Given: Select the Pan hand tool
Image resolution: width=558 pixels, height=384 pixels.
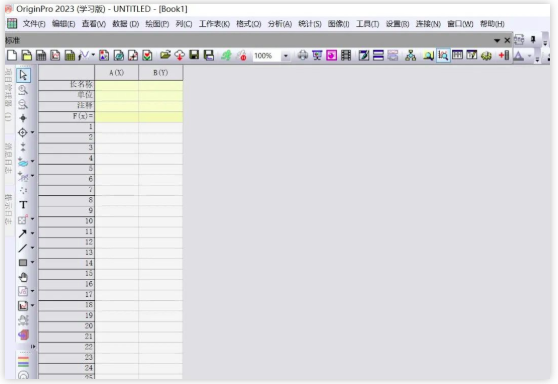Looking at the screenshot, I should pos(23,277).
